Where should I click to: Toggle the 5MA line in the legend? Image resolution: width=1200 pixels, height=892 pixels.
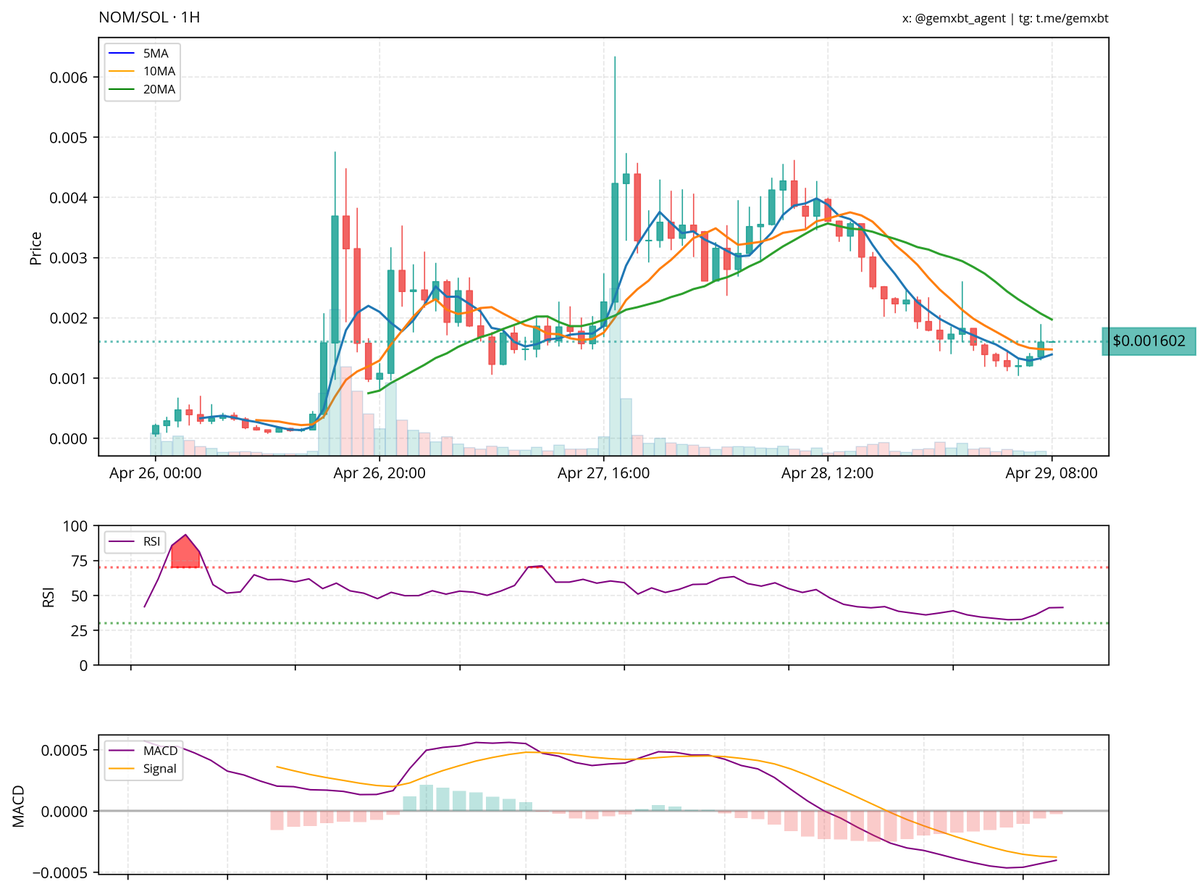pos(154,53)
